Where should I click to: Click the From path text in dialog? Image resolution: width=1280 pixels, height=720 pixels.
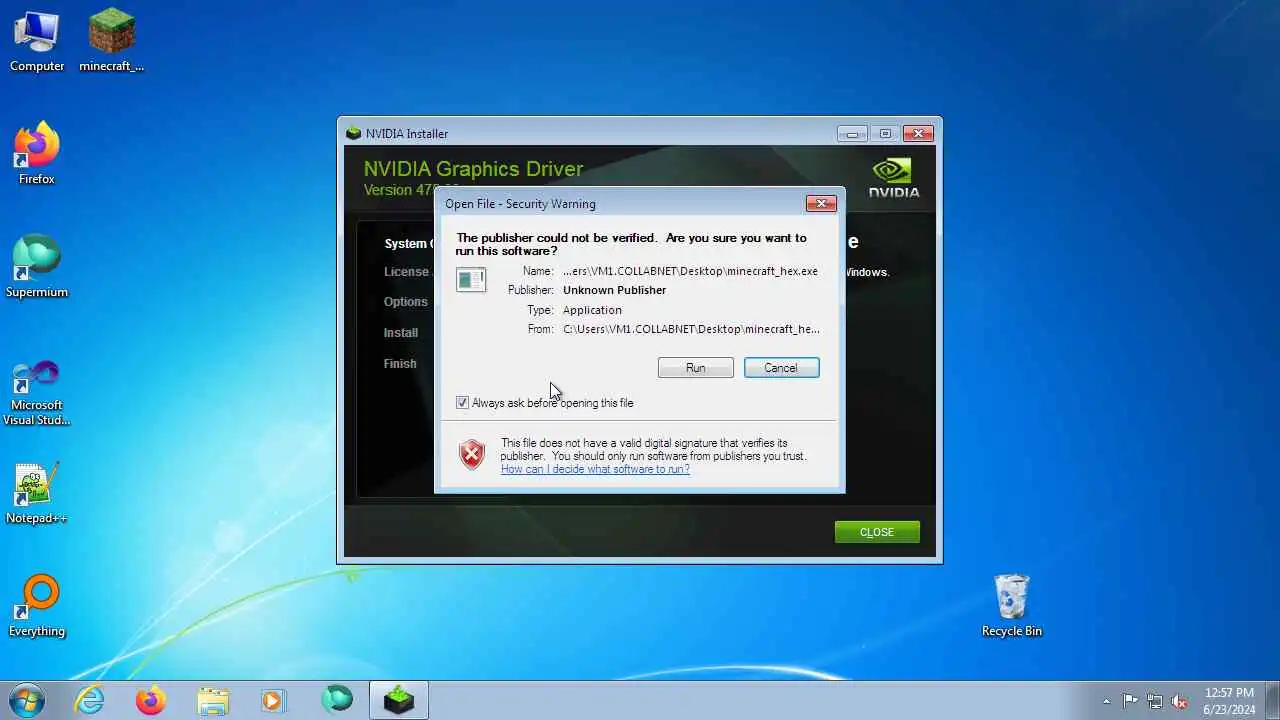click(691, 329)
